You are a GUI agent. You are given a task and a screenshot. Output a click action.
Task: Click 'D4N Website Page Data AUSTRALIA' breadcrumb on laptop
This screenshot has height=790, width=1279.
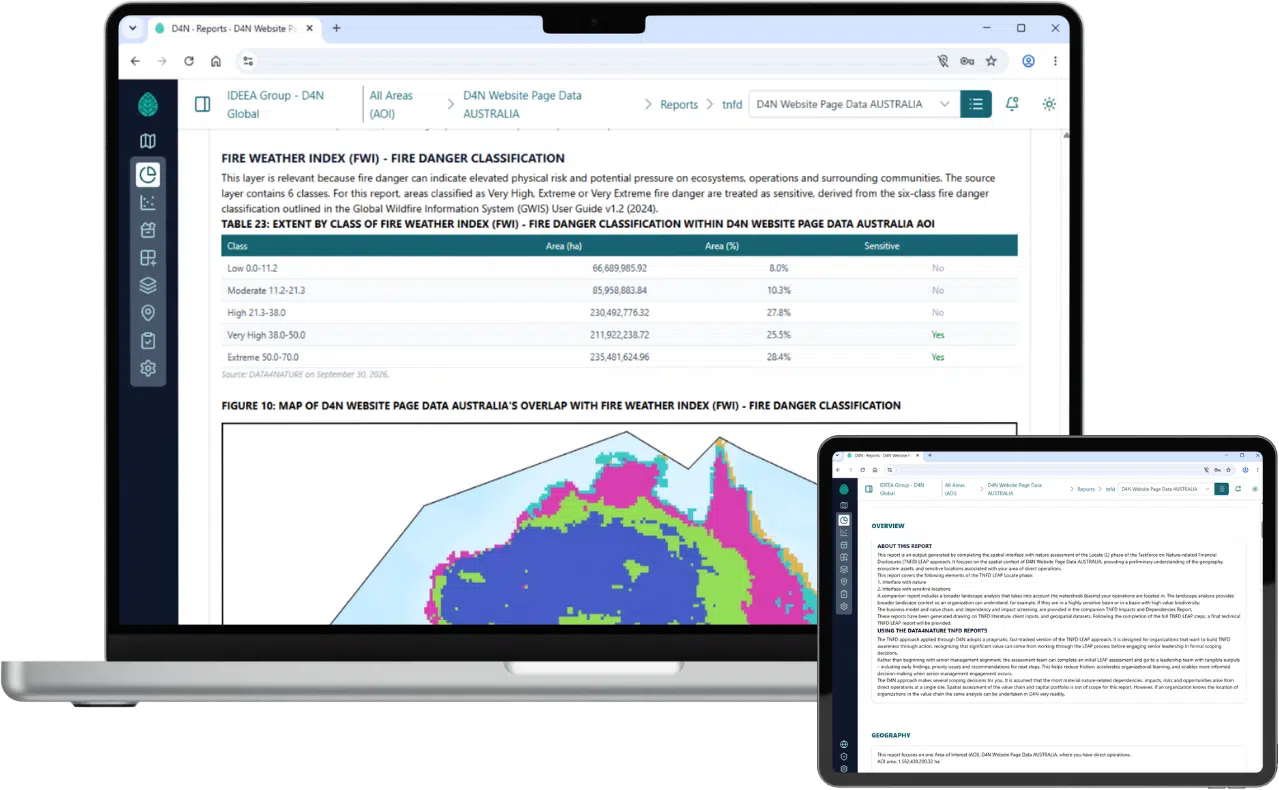pyautogui.click(x=522, y=104)
